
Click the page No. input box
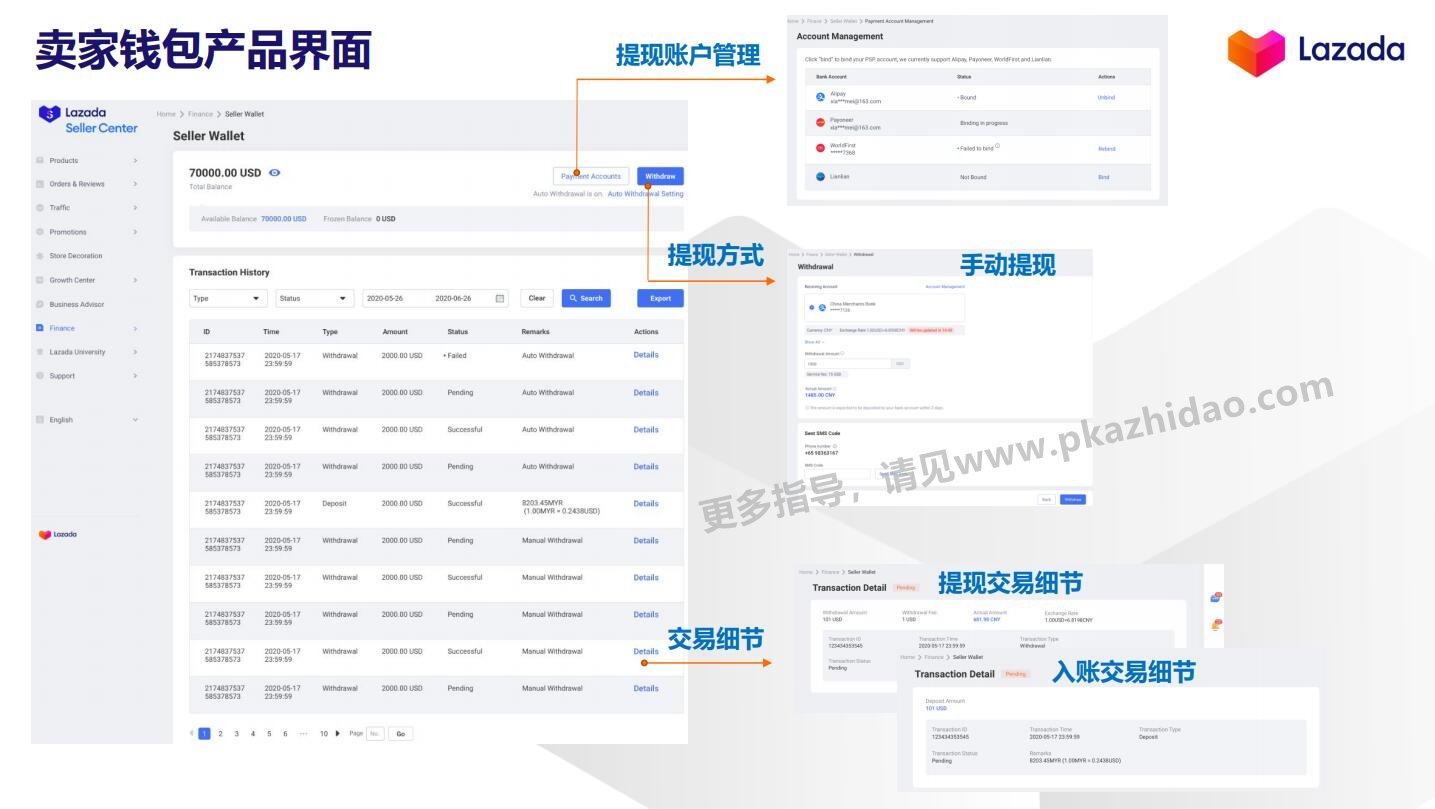point(375,733)
